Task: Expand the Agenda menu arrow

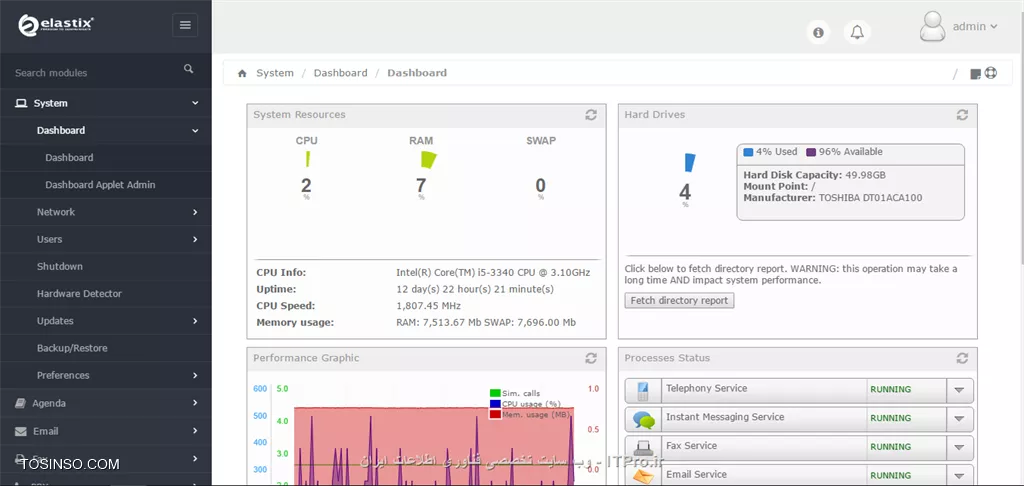Action: 195,403
